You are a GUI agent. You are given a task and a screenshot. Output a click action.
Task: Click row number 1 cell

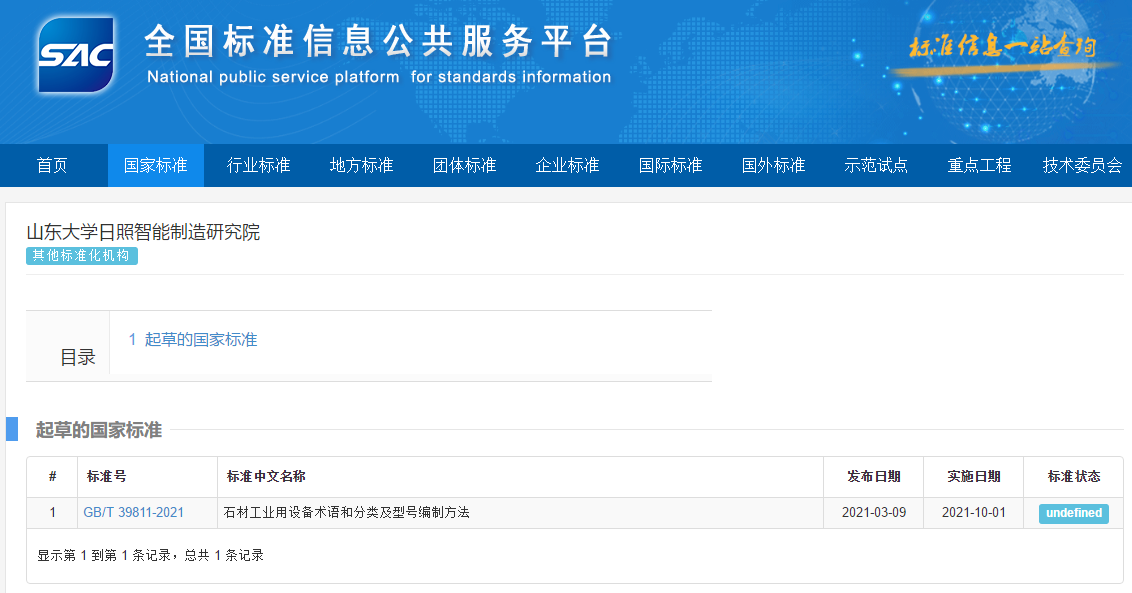[53, 512]
